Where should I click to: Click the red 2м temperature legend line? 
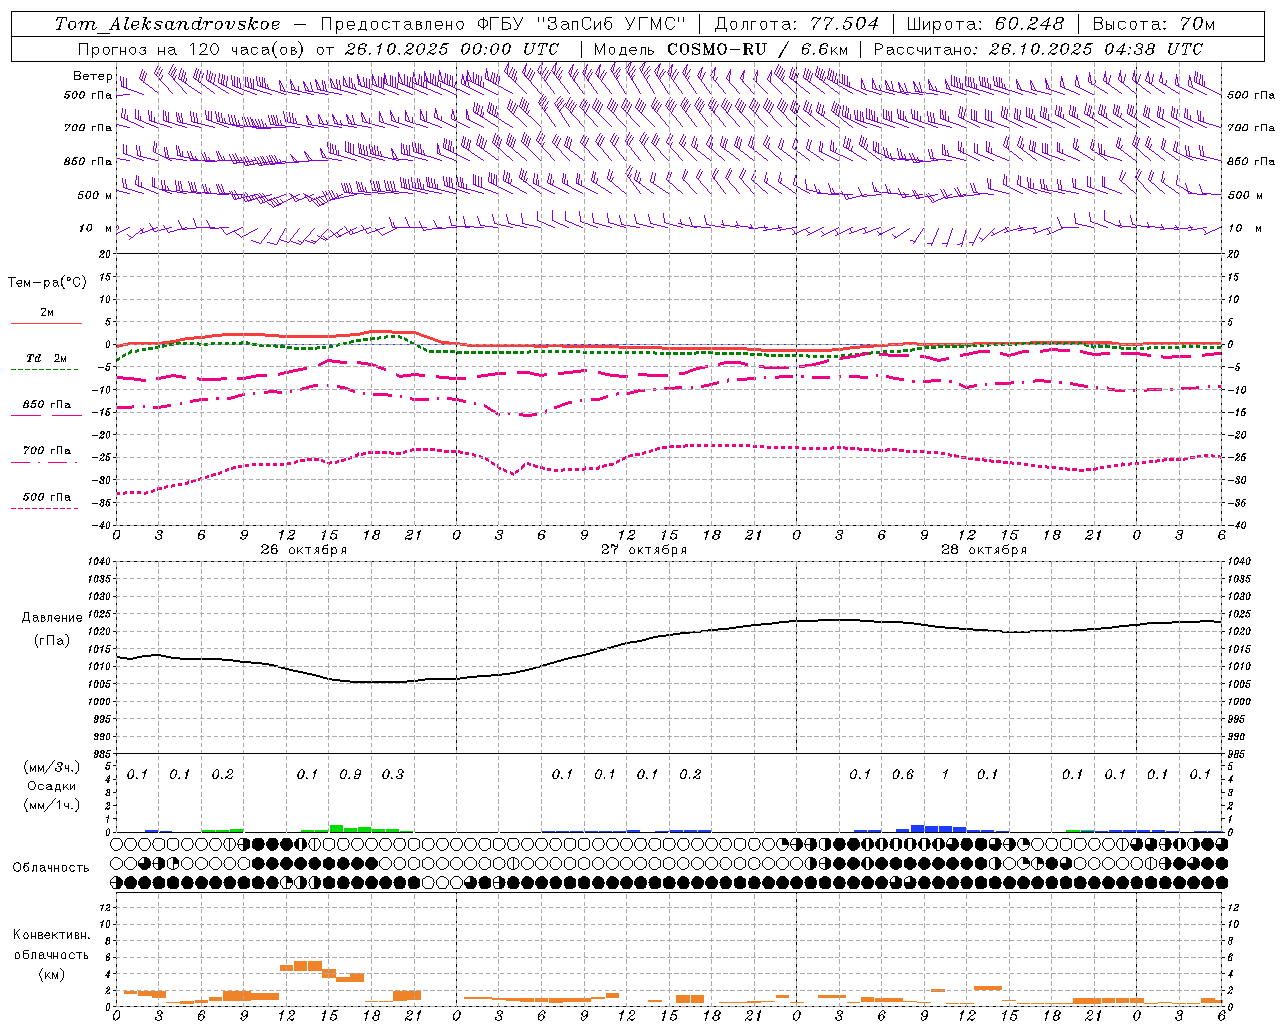46,323
